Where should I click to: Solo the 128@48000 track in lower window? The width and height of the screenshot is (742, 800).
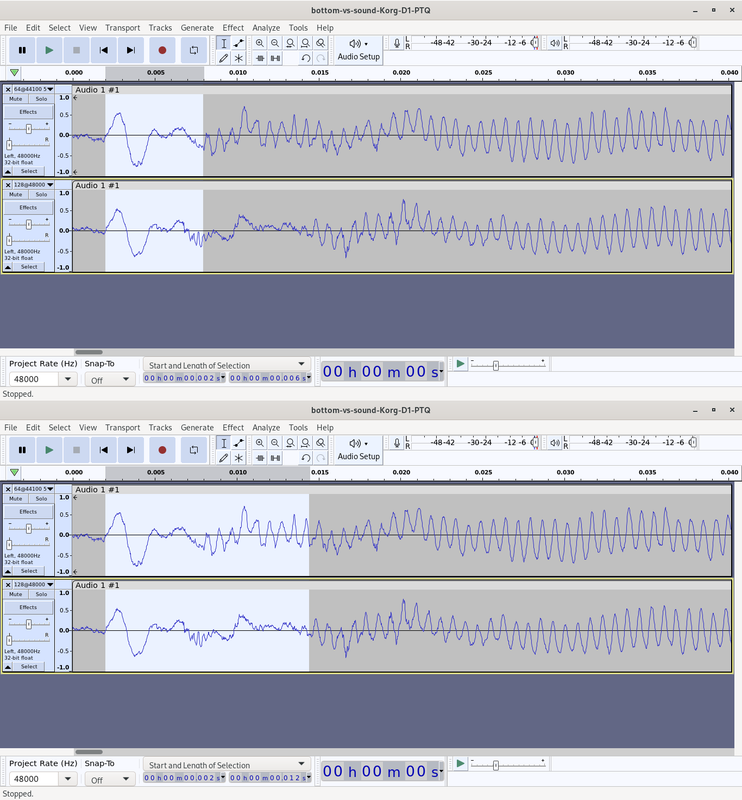point(41,594)
